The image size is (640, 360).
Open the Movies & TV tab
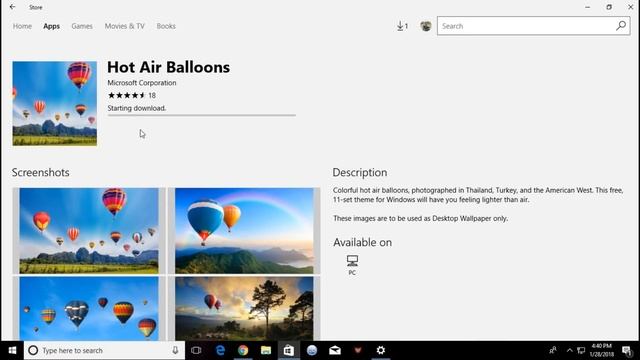pos(124,26)
